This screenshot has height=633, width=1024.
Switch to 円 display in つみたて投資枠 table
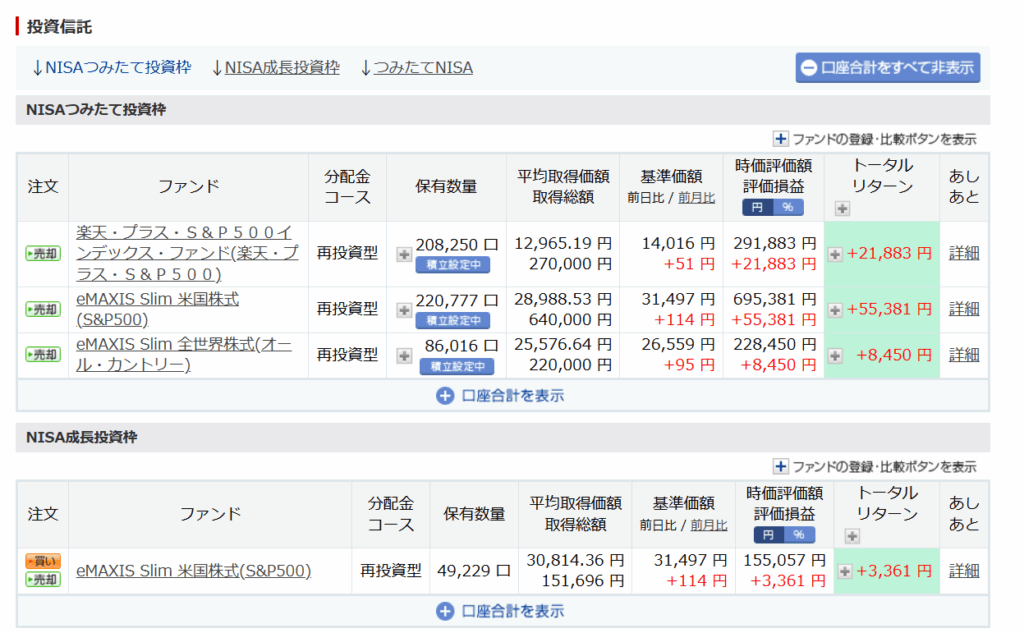coord(757,207)
